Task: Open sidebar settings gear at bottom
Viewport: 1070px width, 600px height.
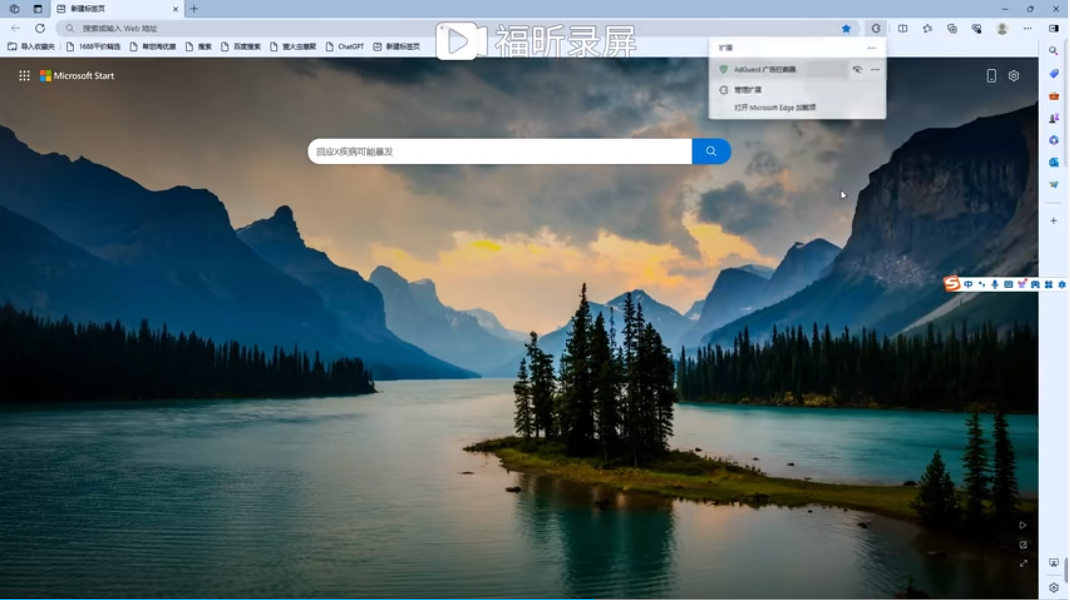Action: pos(1054,587)
